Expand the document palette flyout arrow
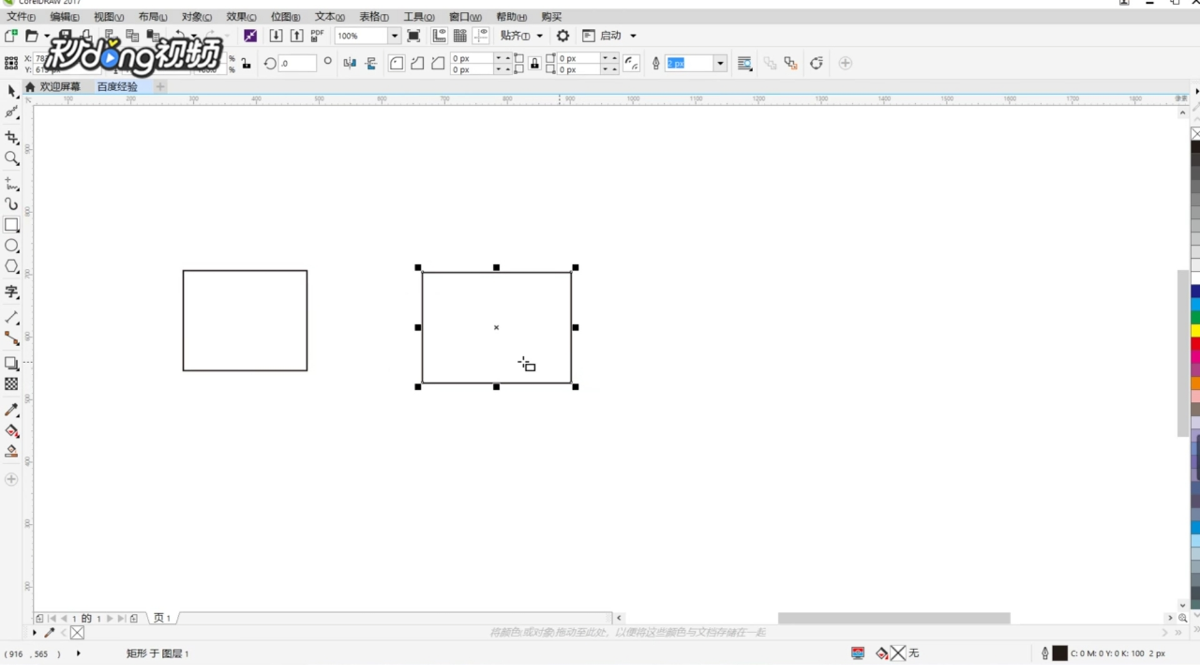The width and height of the screenshot is (1200, 665). [34, 633]
